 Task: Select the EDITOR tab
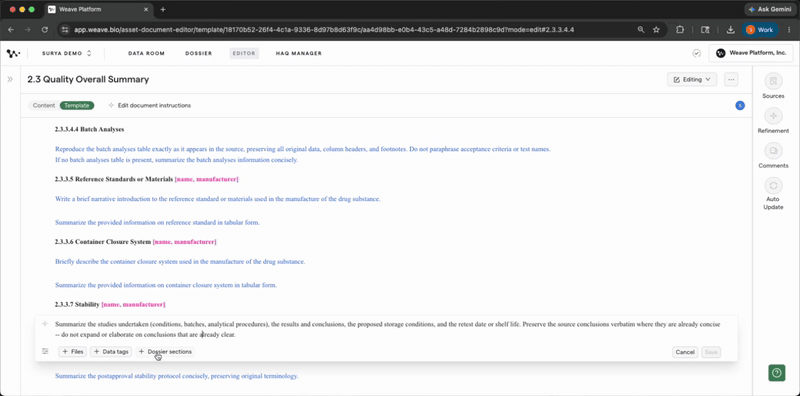click(x=244, y=53)
